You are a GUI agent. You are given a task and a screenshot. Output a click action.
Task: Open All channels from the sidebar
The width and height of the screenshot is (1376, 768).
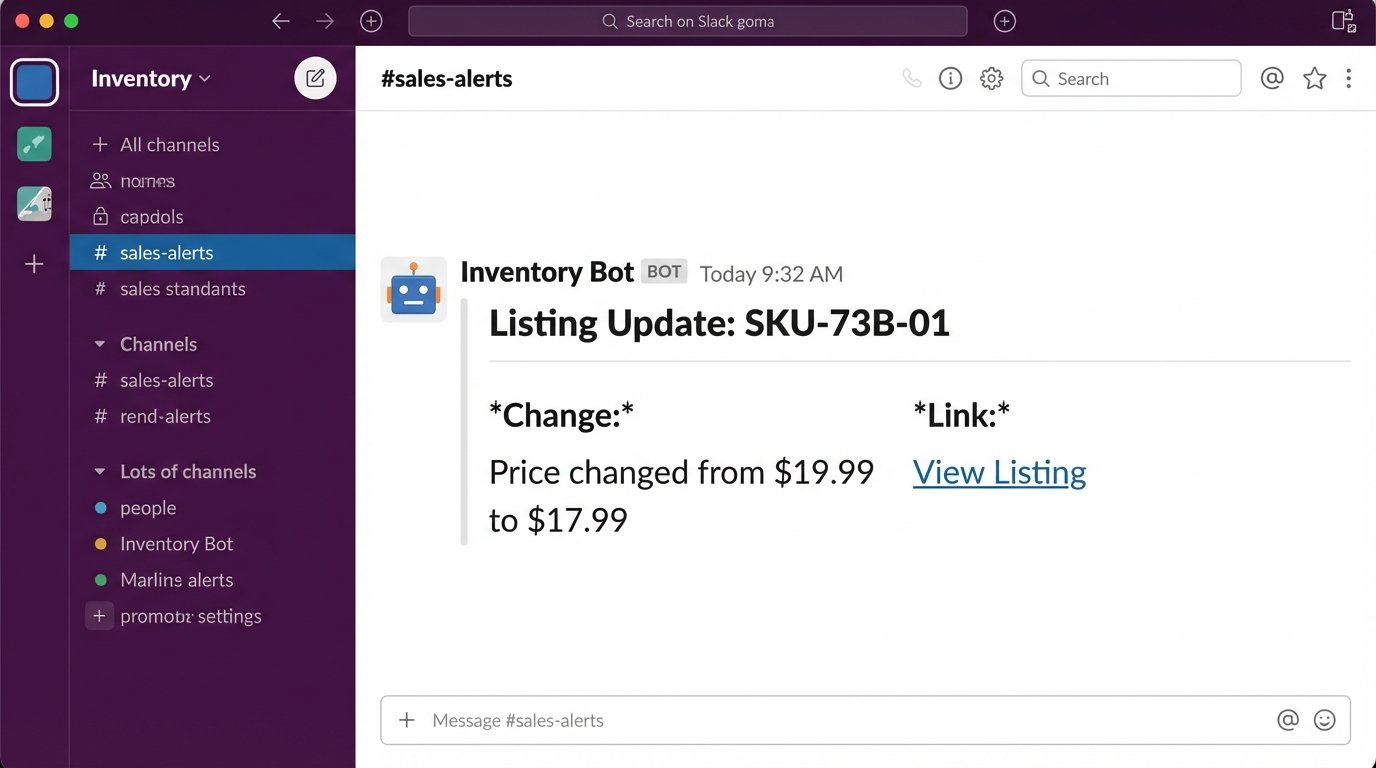169,144
